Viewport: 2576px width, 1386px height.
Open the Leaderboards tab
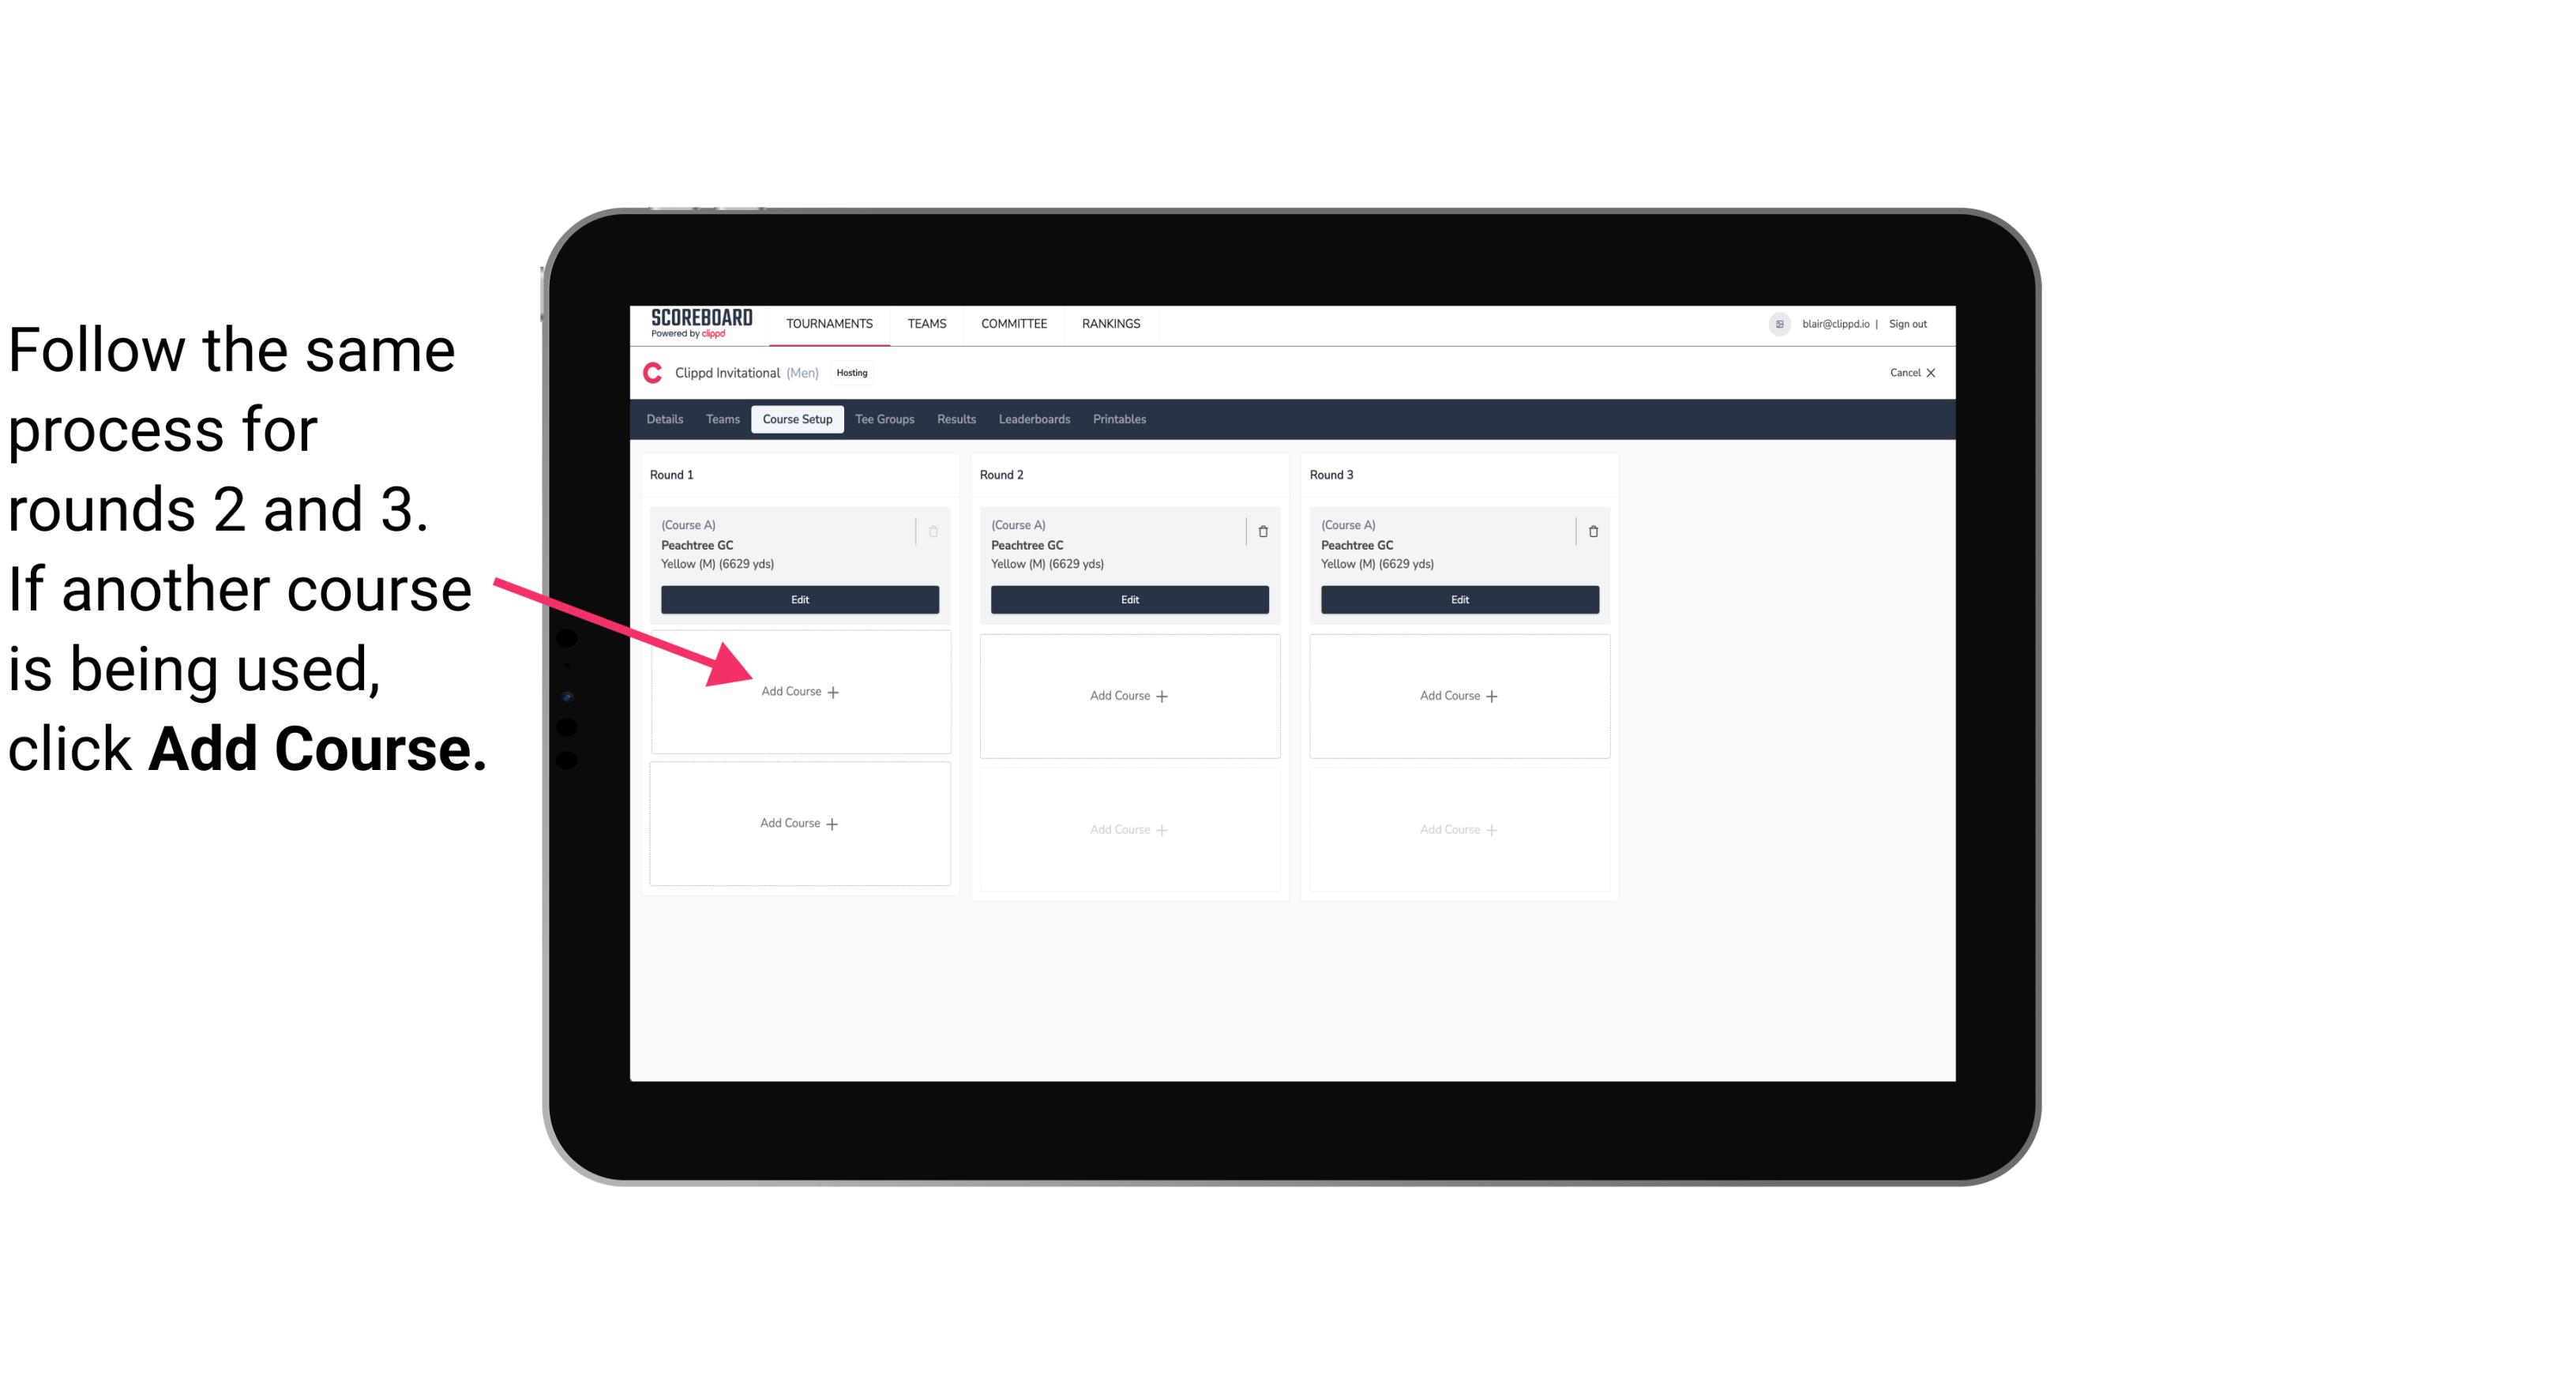point(1034,419)
